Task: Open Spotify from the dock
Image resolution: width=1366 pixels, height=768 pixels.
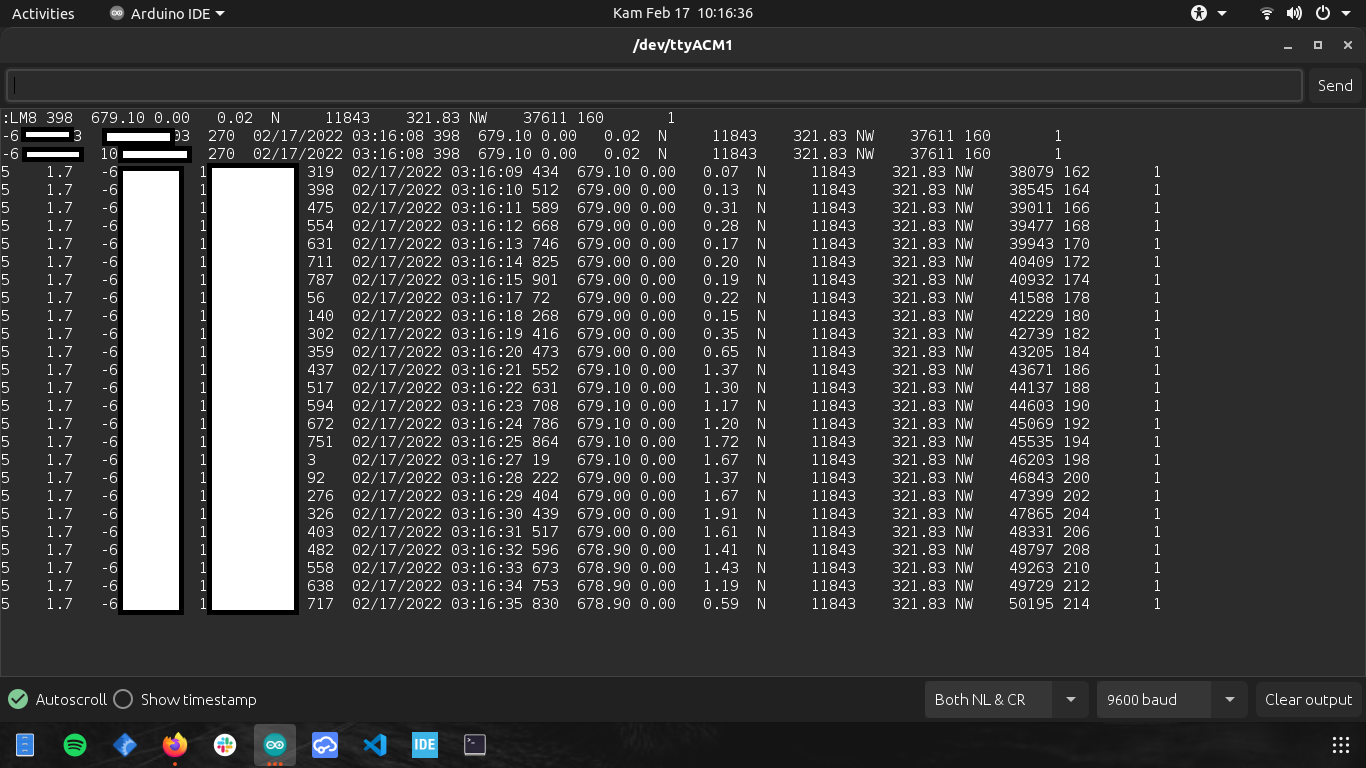Action: coord(75,744)
